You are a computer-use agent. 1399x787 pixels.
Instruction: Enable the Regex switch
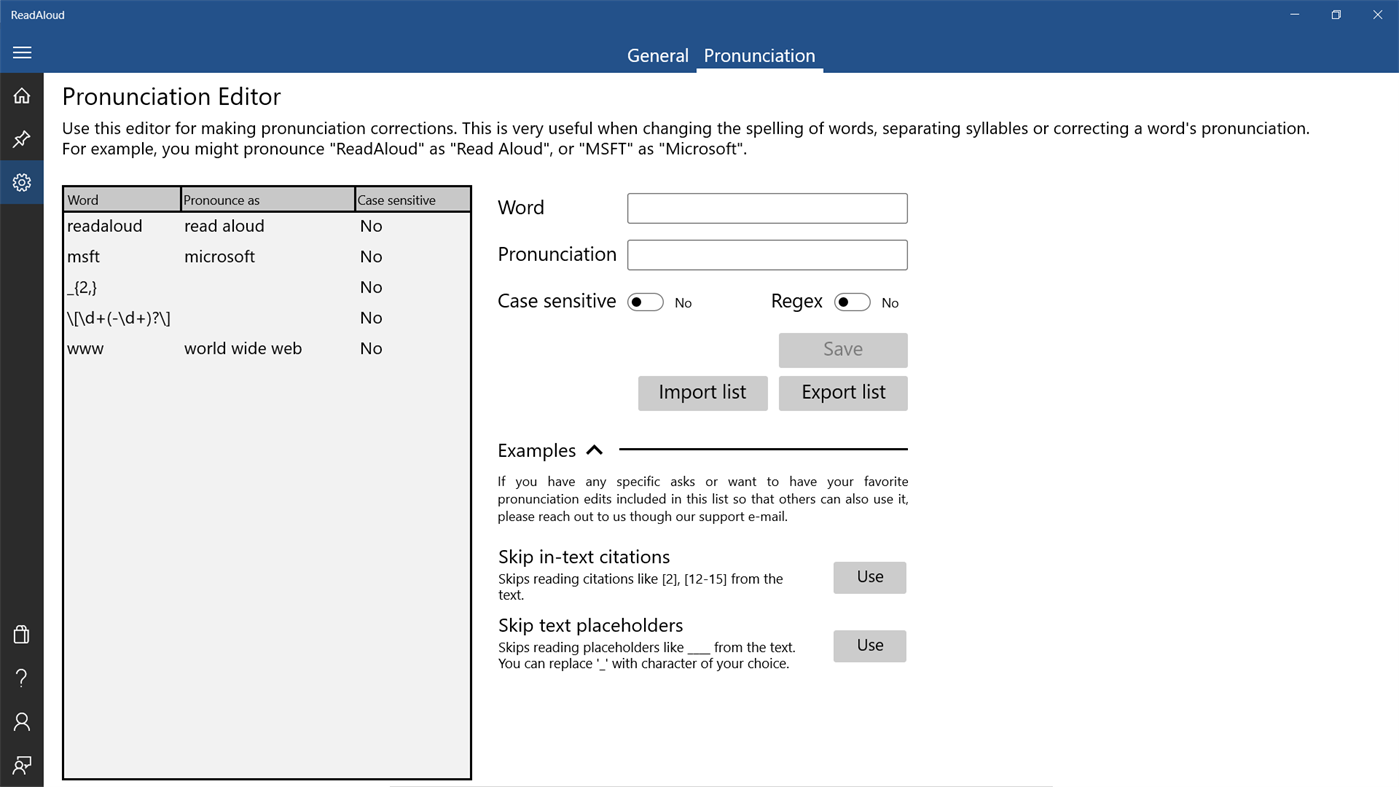(x=852, y=301)
